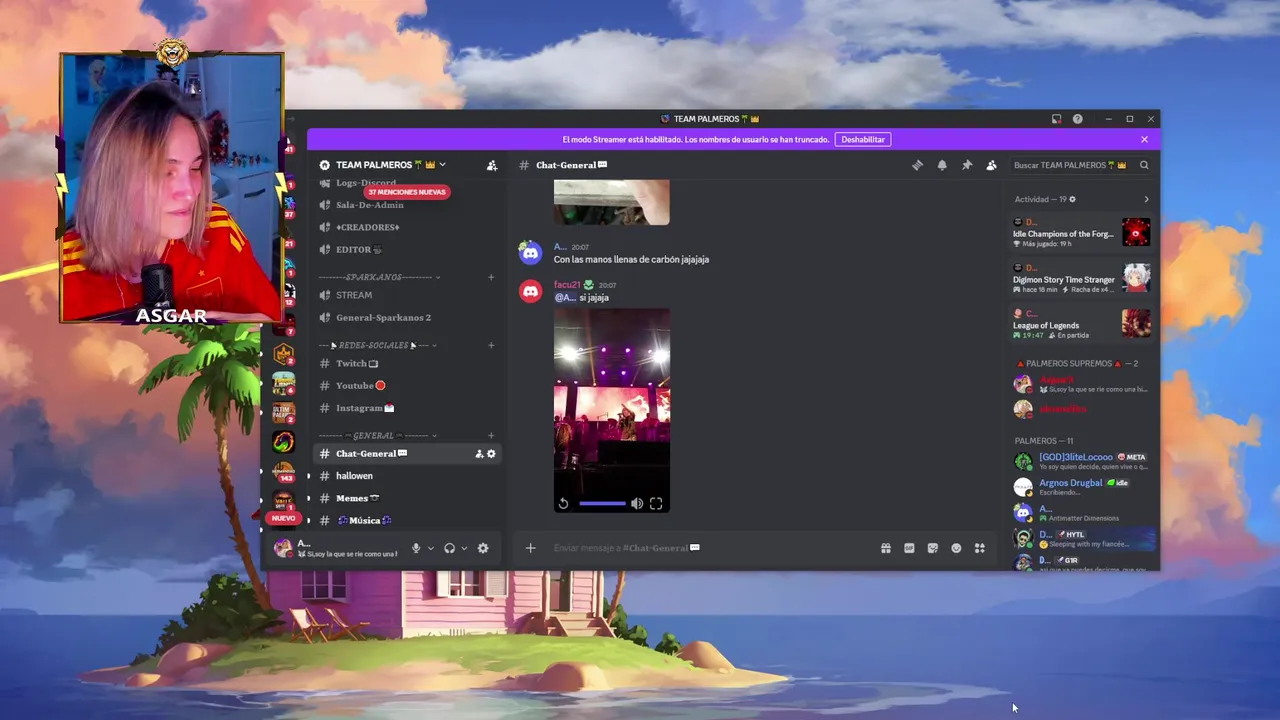Open User Settings gear icon
The image size is (1280, 720).
click(x=483, y=548)
